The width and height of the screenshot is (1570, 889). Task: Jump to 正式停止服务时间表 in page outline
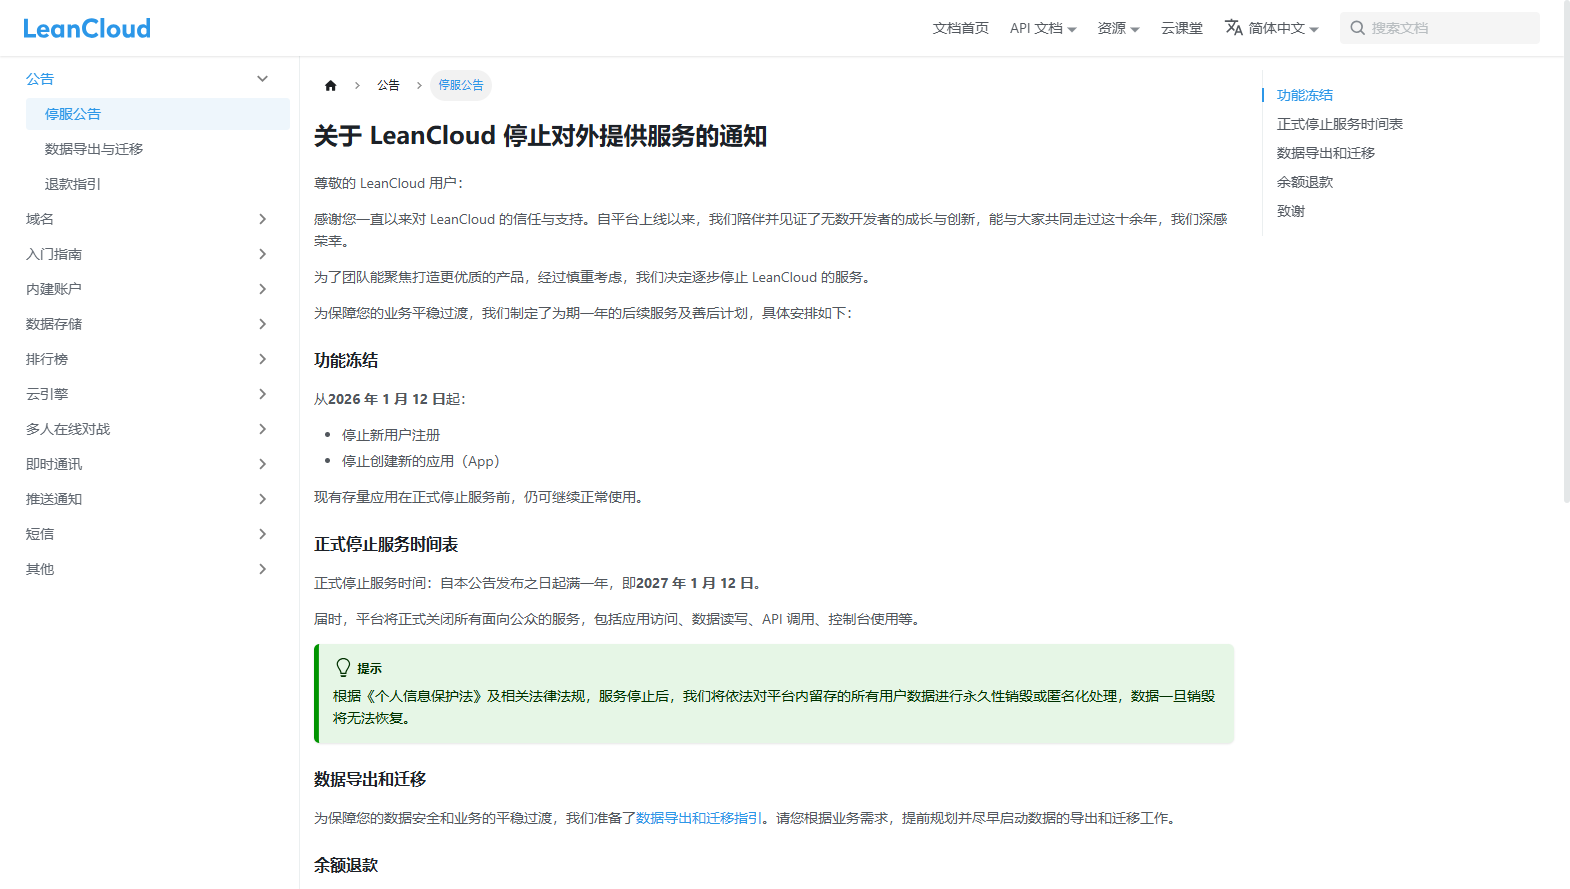1339,124
